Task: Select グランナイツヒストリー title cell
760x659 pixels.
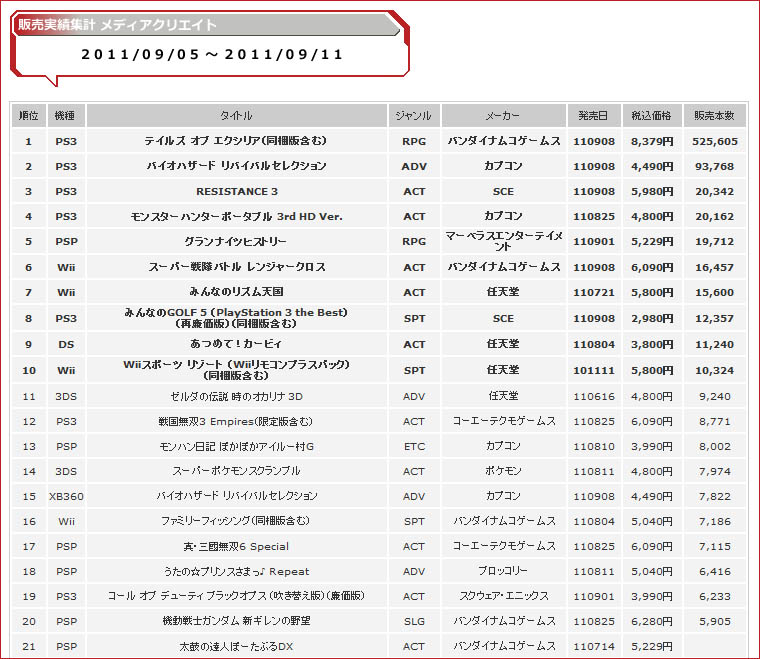Action: tap(236, 241)
